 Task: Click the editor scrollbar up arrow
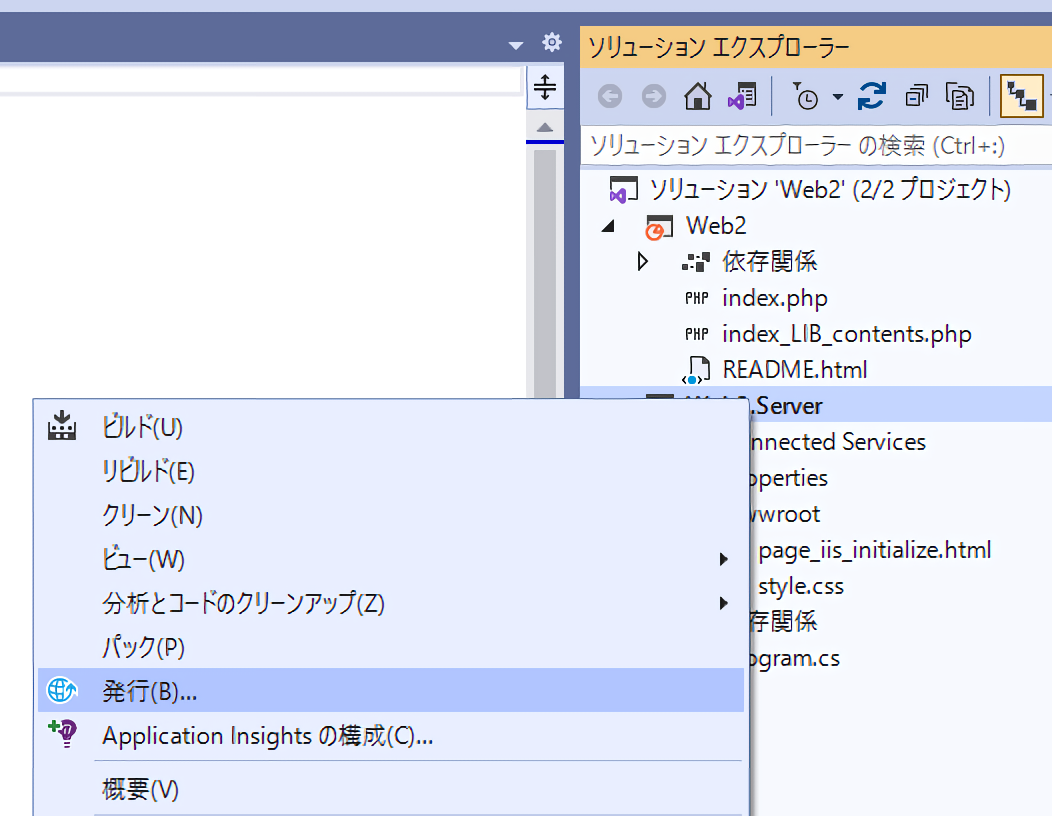[544, 128]
